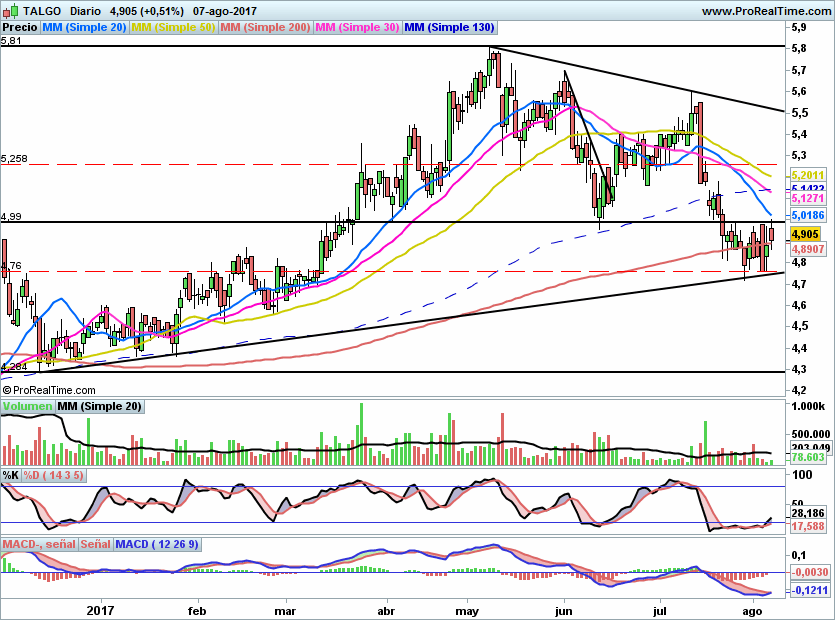Select the Precio indicator label
This screenshot has width=835, height=620.
[20, 28]
